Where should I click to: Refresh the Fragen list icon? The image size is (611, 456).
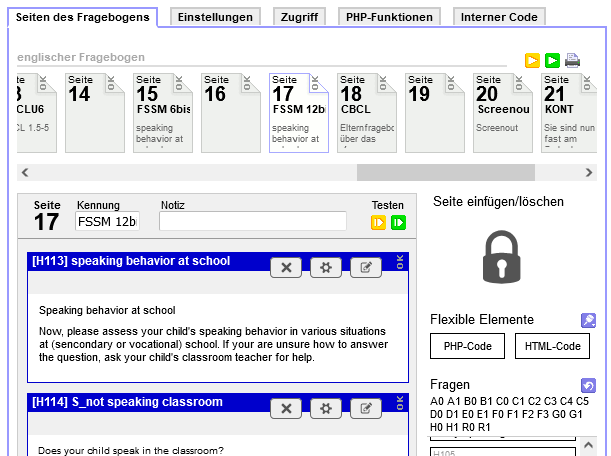[588, 385]
